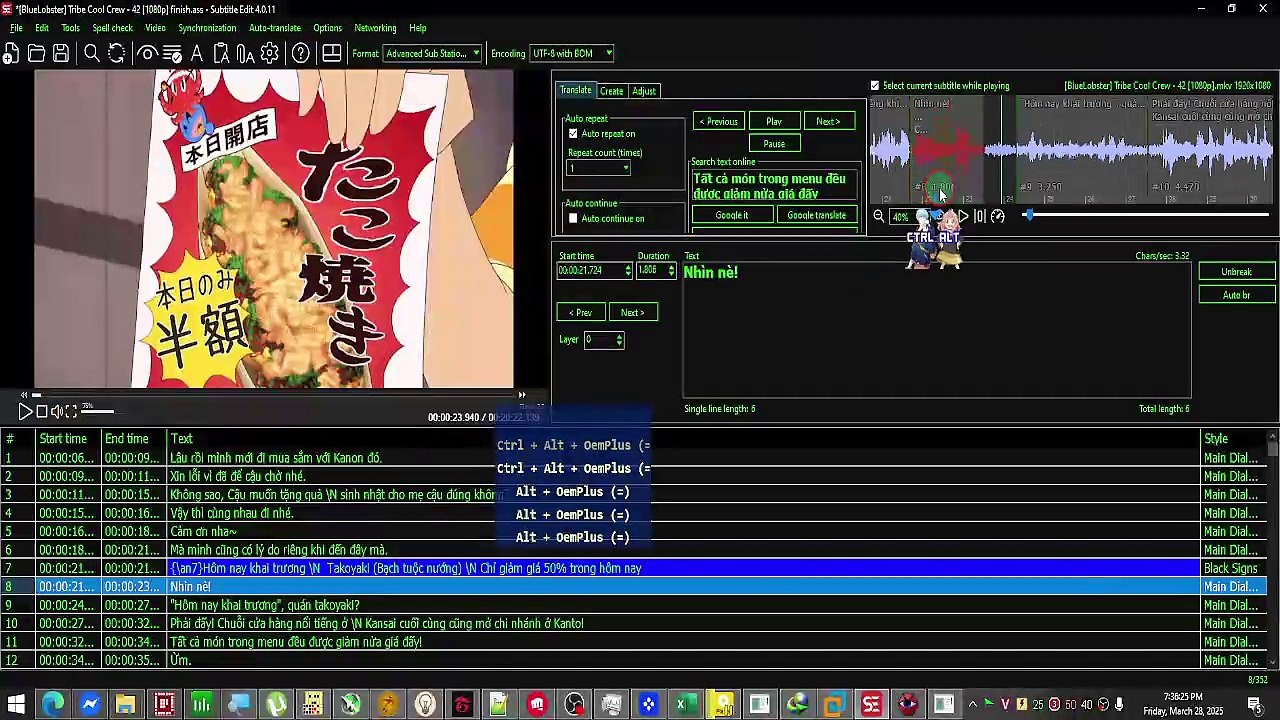
Task: Adjust the waveform position slider
Action: (1148, 216)
